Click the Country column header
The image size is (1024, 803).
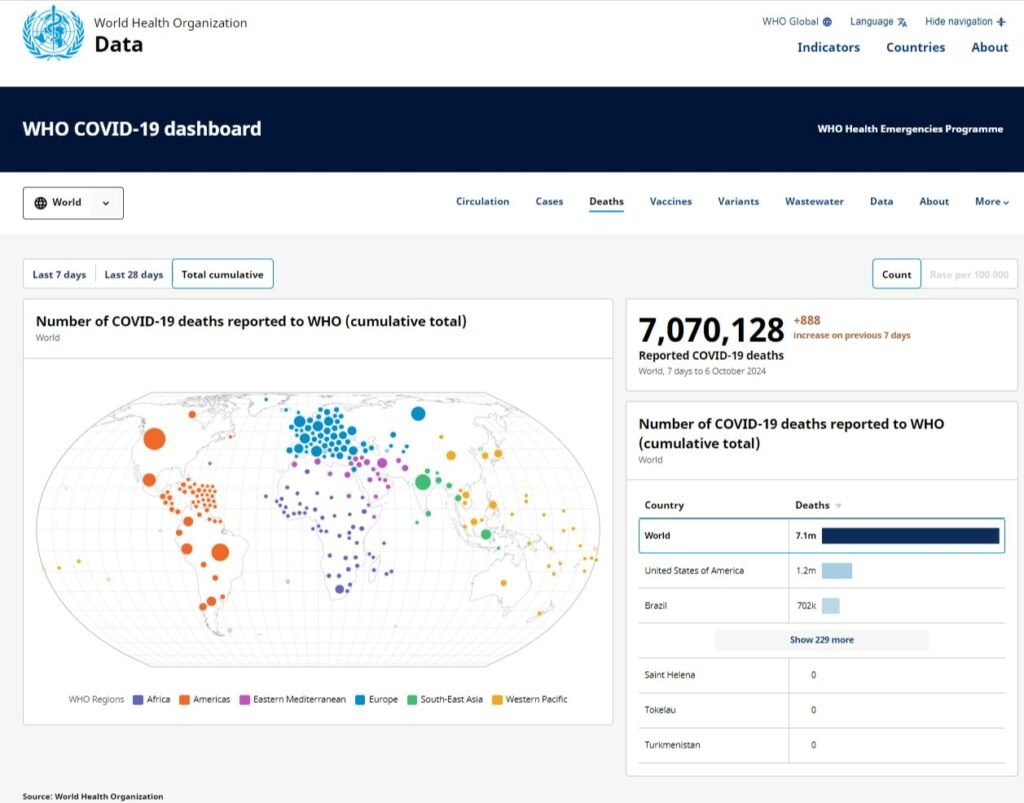click(664, 505)
